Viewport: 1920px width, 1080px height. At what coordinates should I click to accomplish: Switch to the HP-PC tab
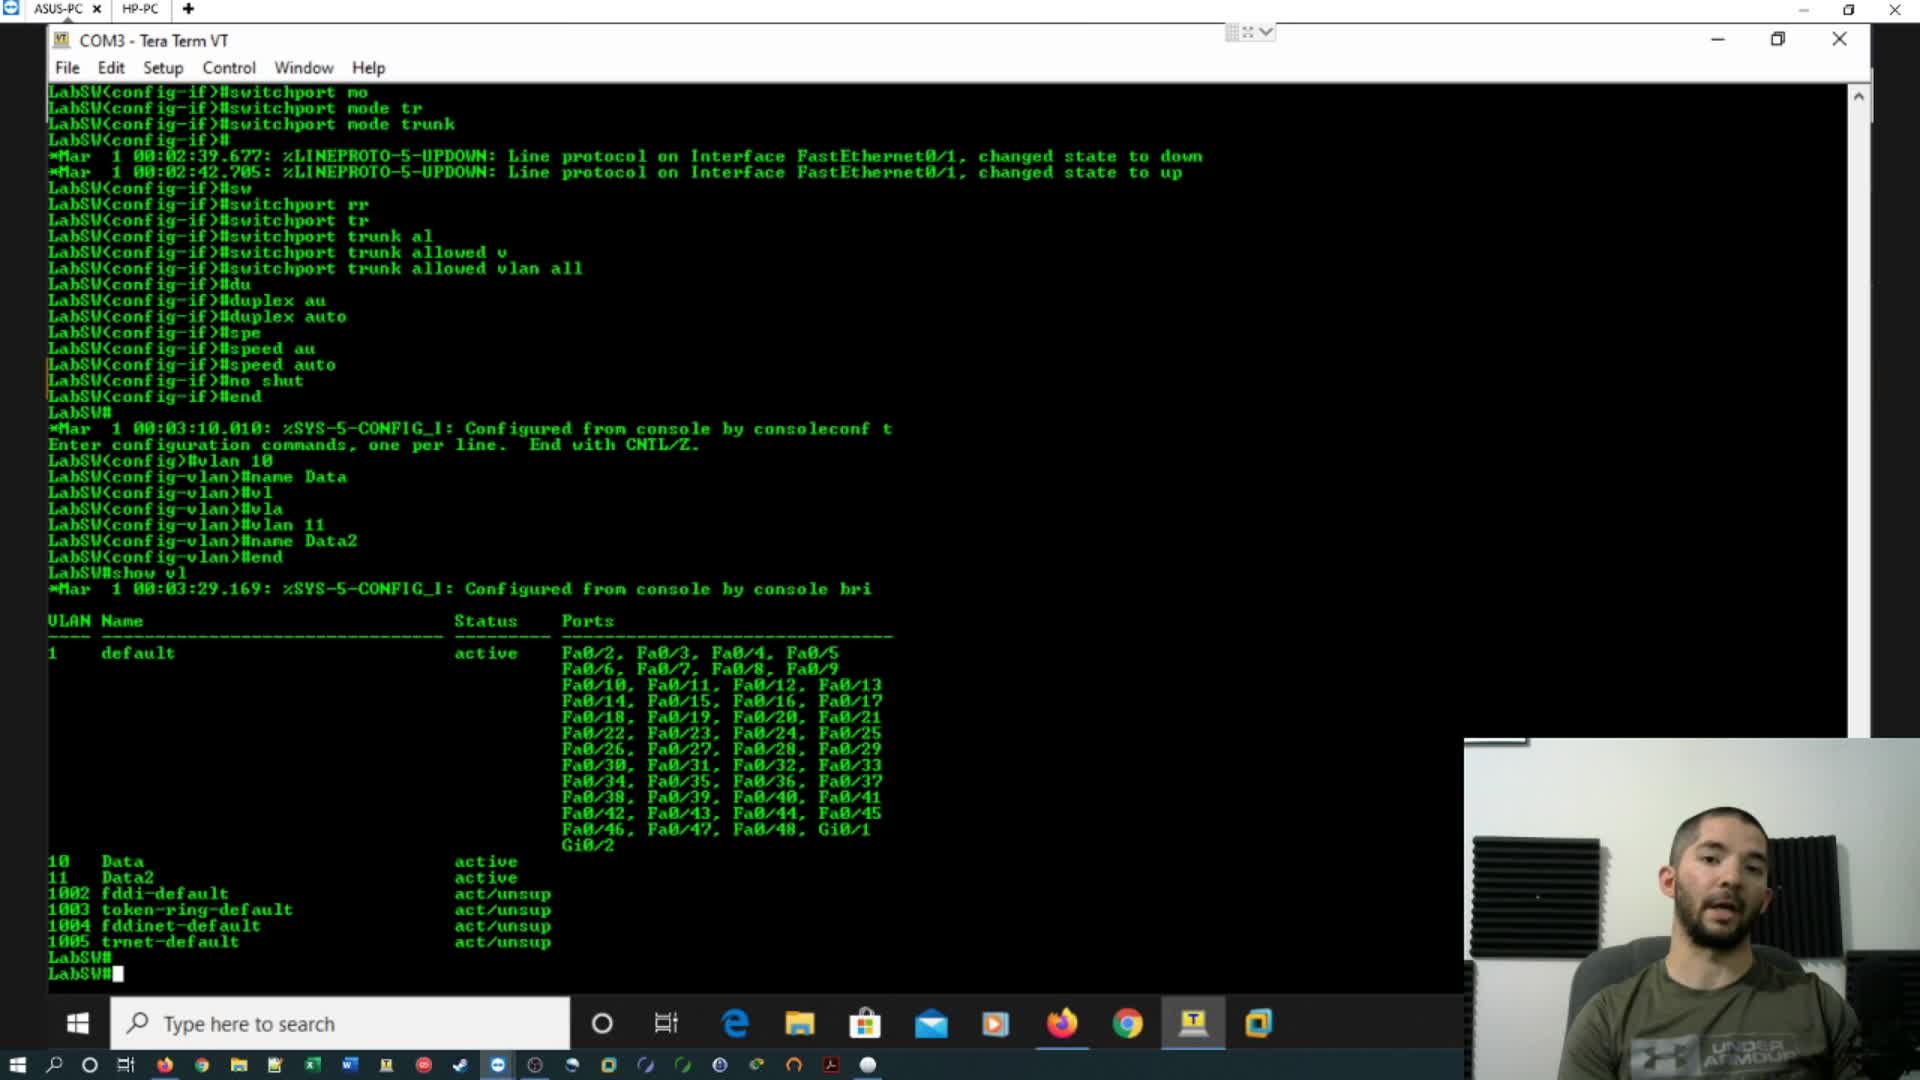140,9
